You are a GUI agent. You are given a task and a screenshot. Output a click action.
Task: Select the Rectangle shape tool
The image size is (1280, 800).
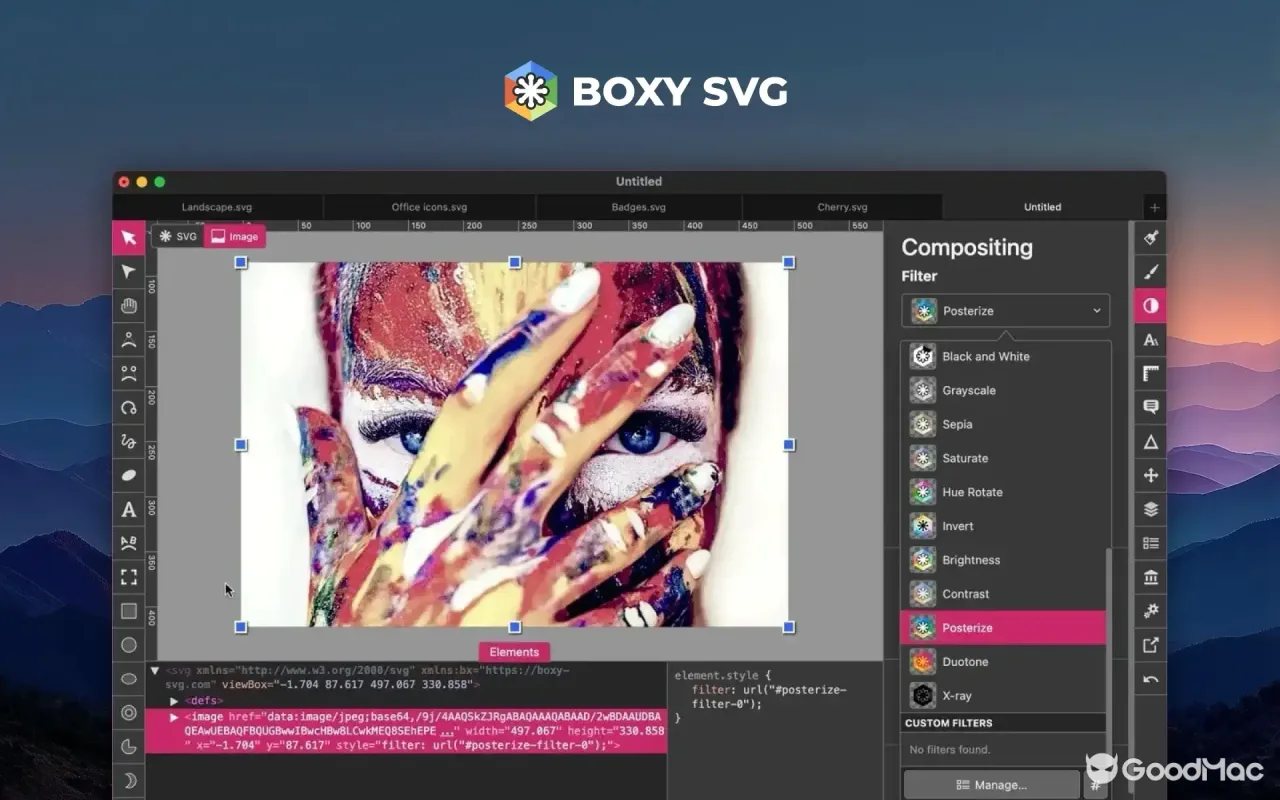point(128,611)
